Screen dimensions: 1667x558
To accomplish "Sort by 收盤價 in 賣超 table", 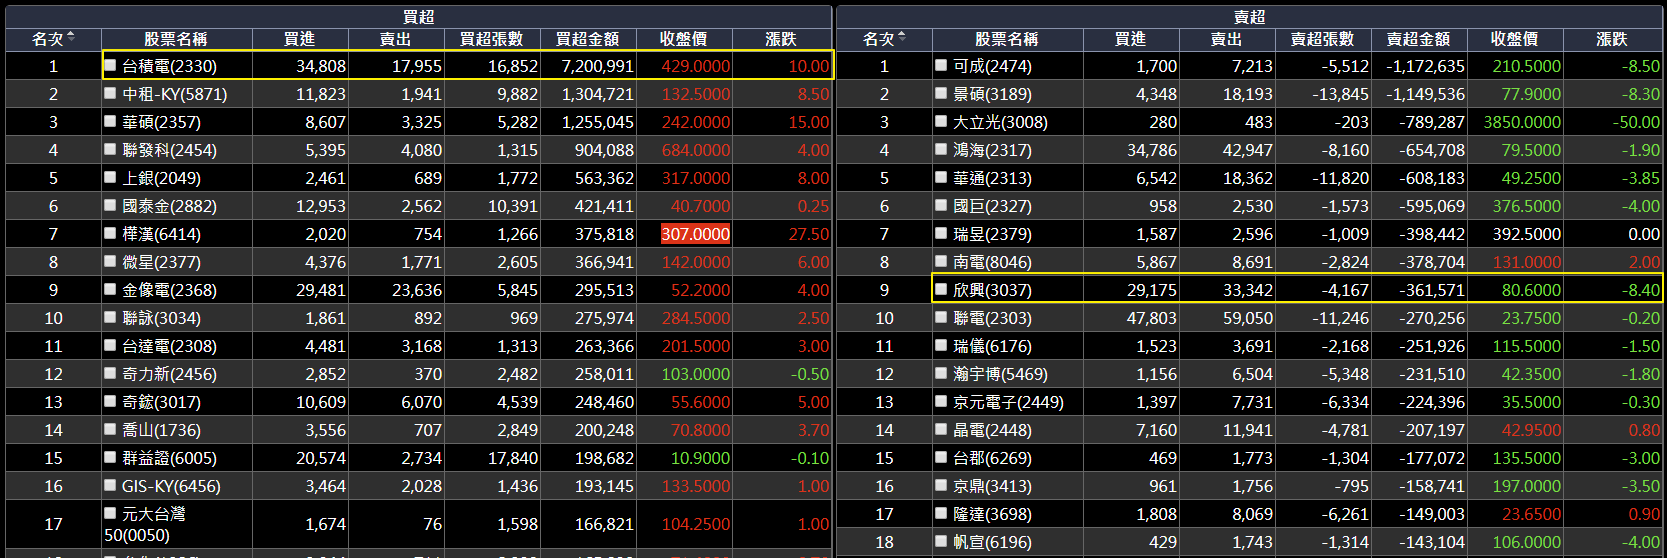I will pos(1514,39).
